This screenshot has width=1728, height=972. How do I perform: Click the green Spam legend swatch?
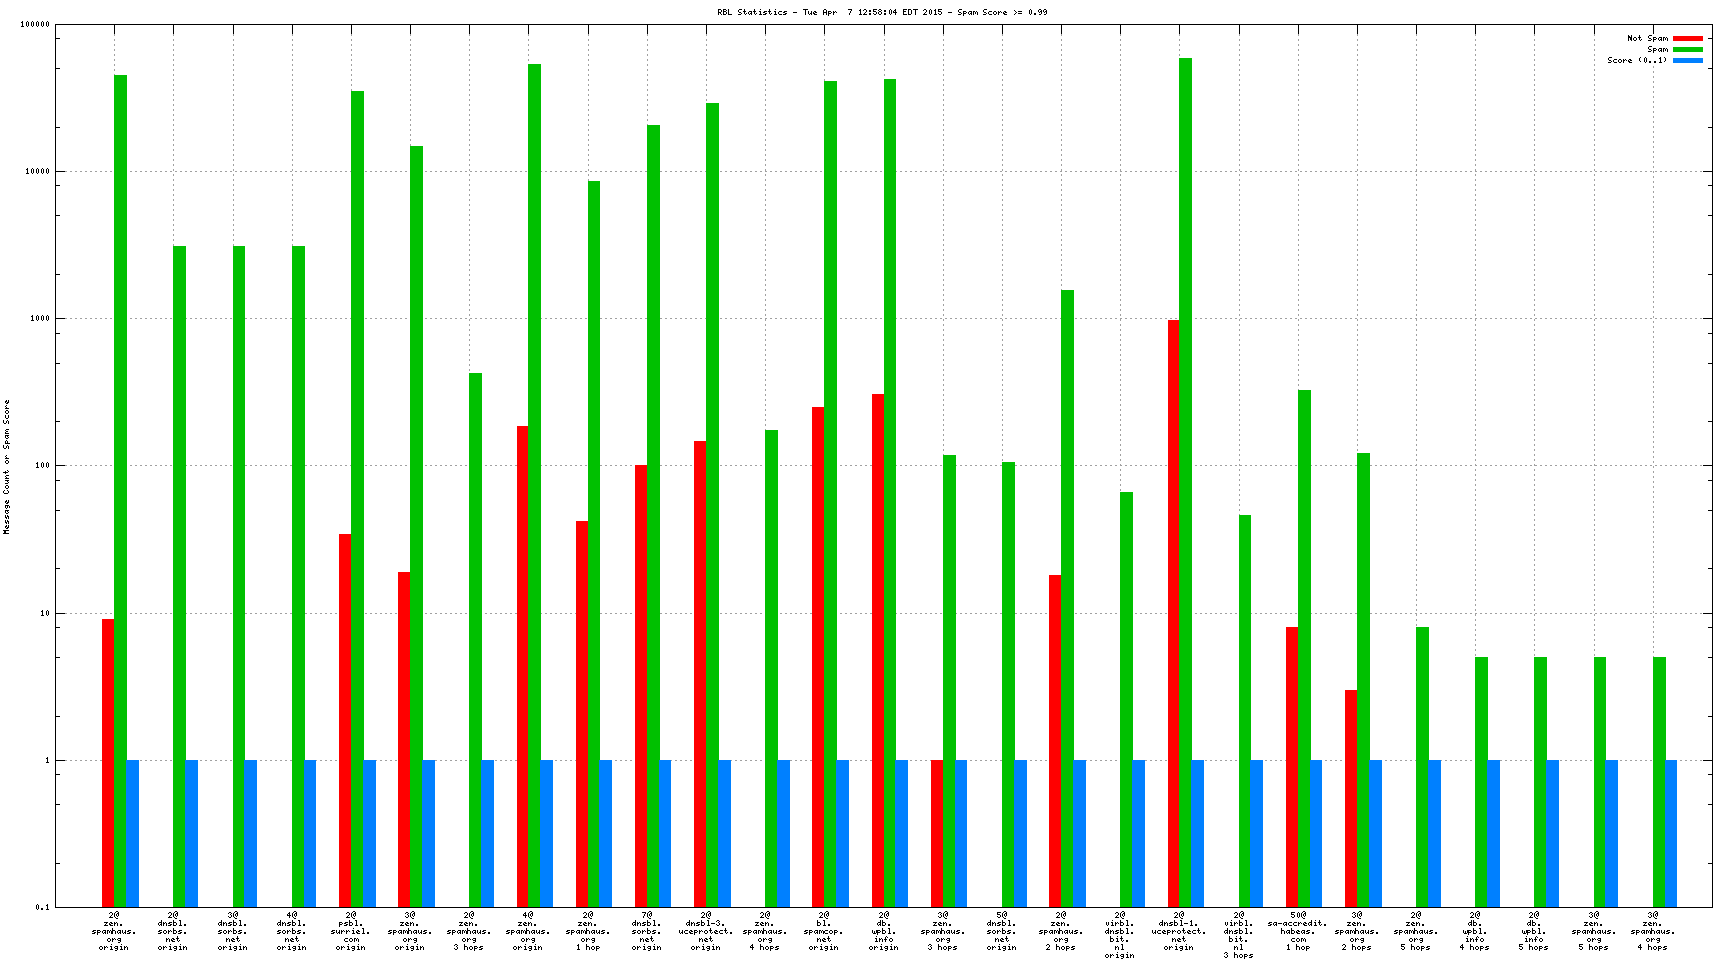1687,50
